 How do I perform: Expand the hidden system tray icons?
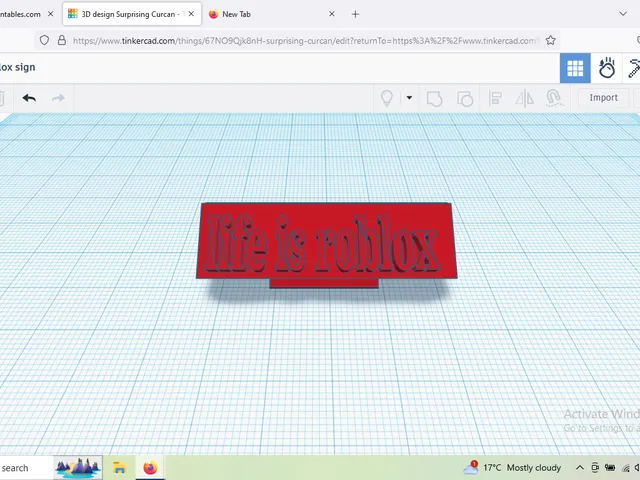coord(580,468)
